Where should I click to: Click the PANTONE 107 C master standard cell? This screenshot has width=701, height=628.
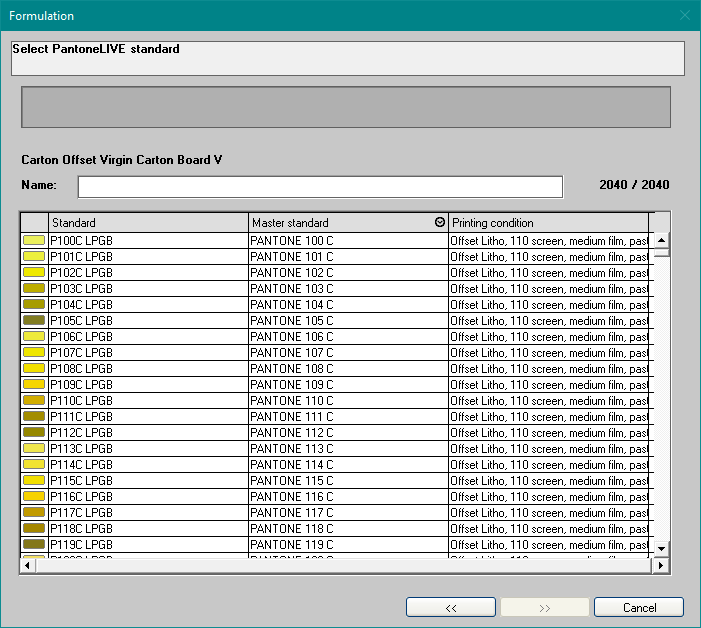click(x=348, y=353)
